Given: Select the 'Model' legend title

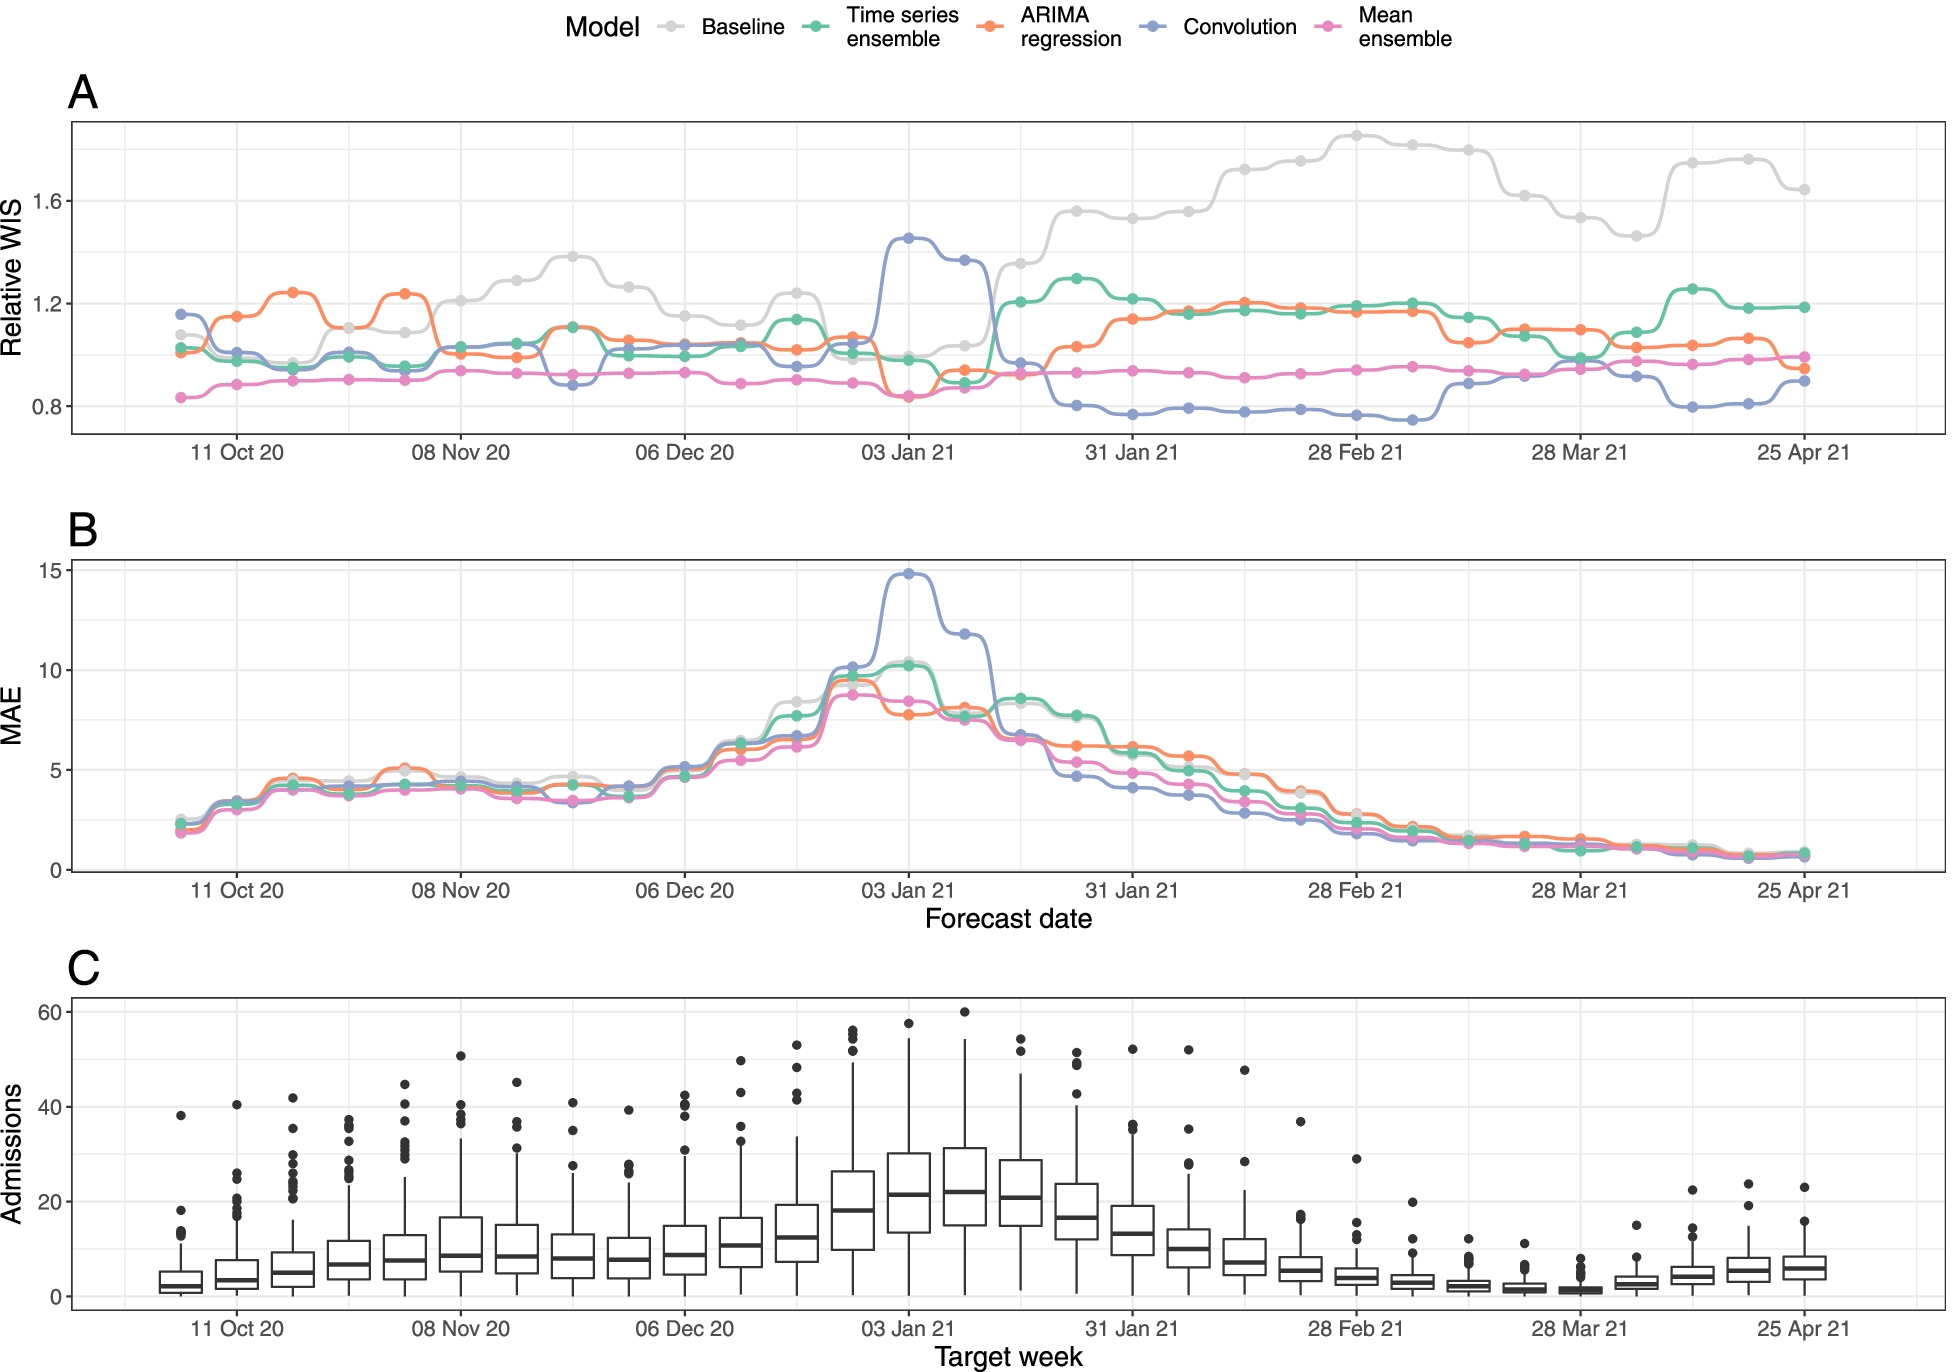Looking at the screenshot, I should 602,27.
